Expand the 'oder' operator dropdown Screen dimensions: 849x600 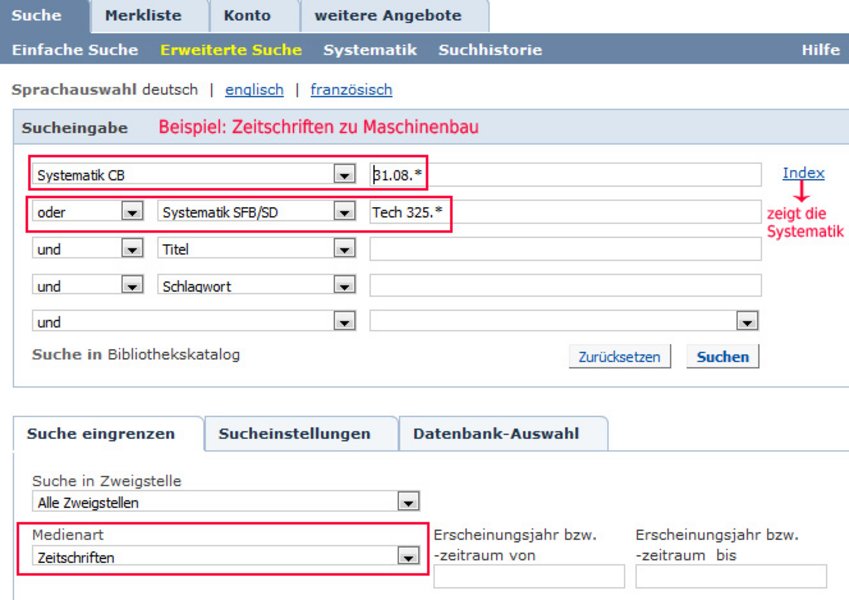[x=132, y=212]
